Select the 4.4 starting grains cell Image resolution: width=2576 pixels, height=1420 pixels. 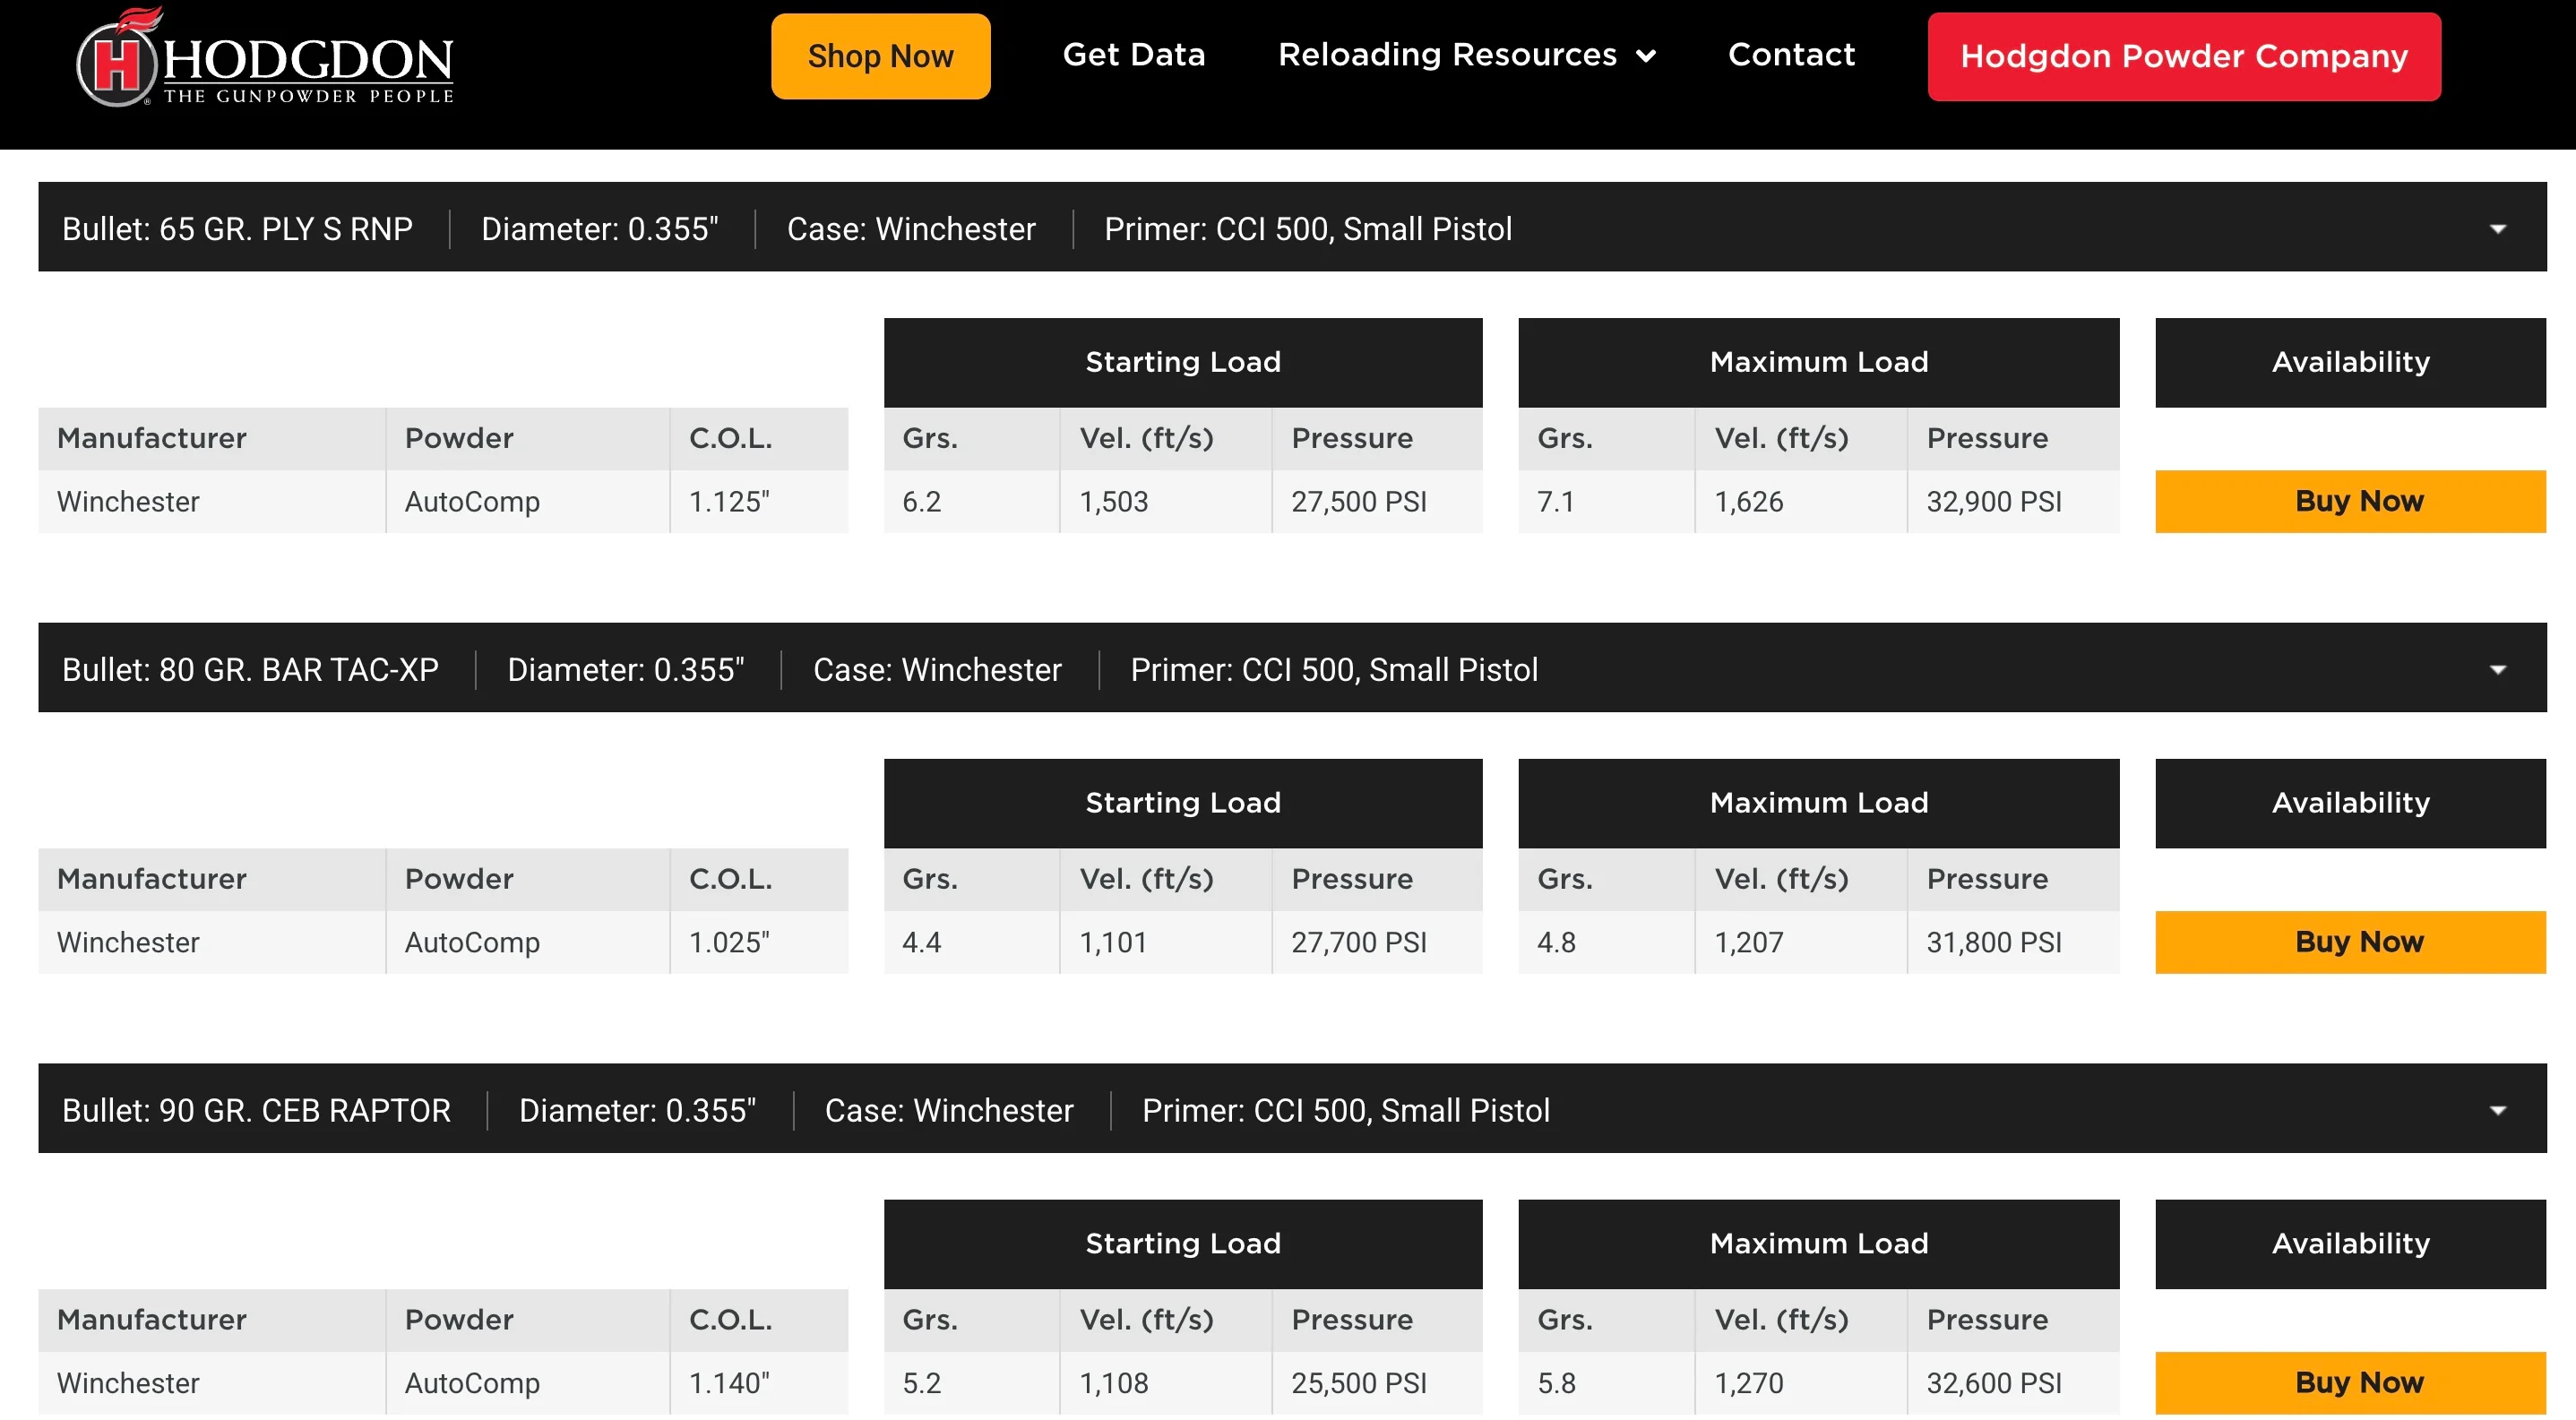pyautogui.click(x=972, y=942)
